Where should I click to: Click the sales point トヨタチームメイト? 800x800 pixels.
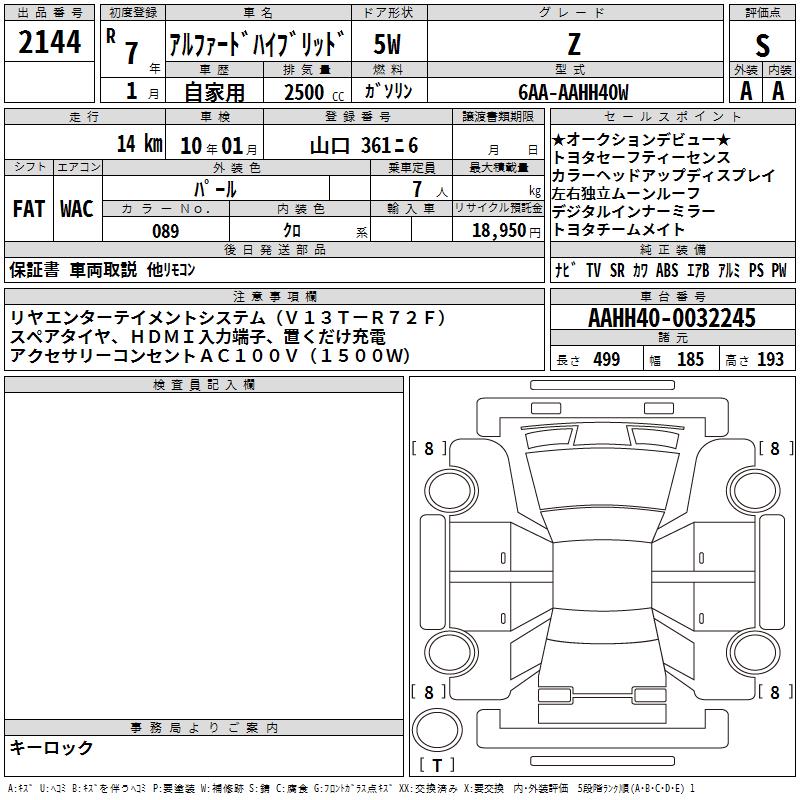tap(618, 229)
